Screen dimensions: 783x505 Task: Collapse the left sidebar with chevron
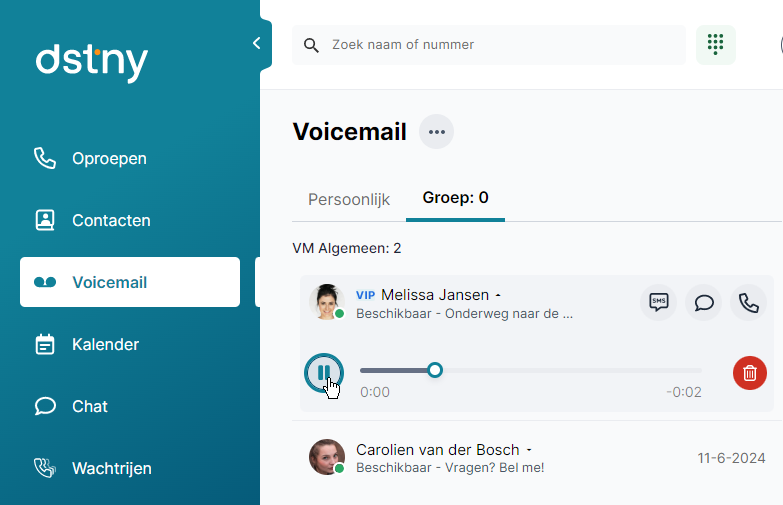click(257, 44)
